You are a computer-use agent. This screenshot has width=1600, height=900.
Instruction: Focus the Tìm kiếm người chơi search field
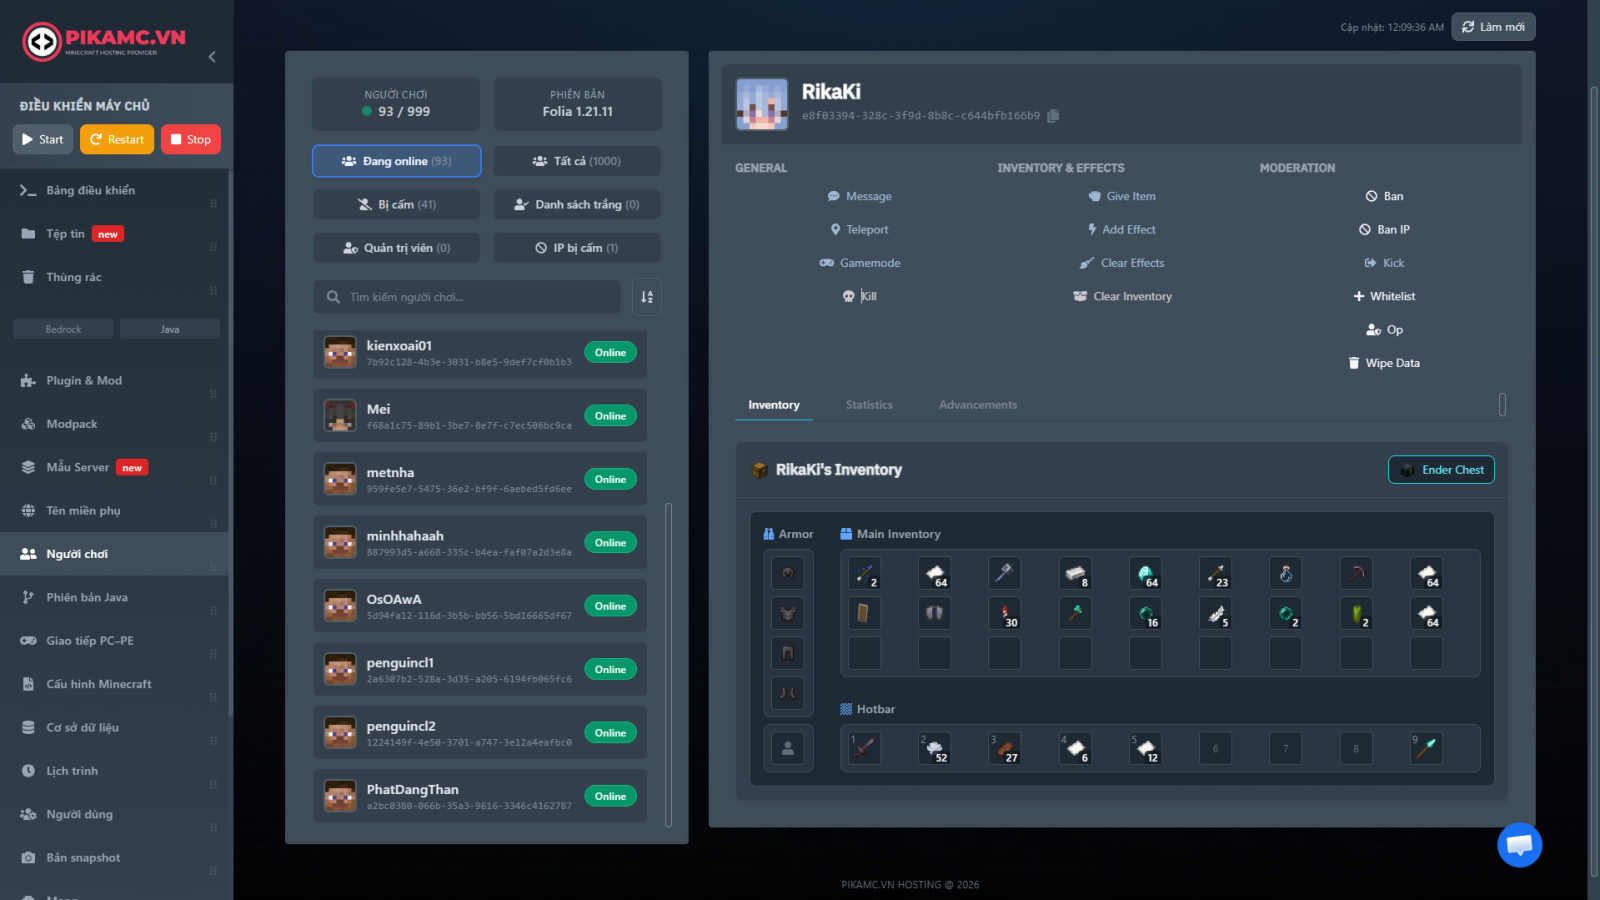[x=467, y=297]
